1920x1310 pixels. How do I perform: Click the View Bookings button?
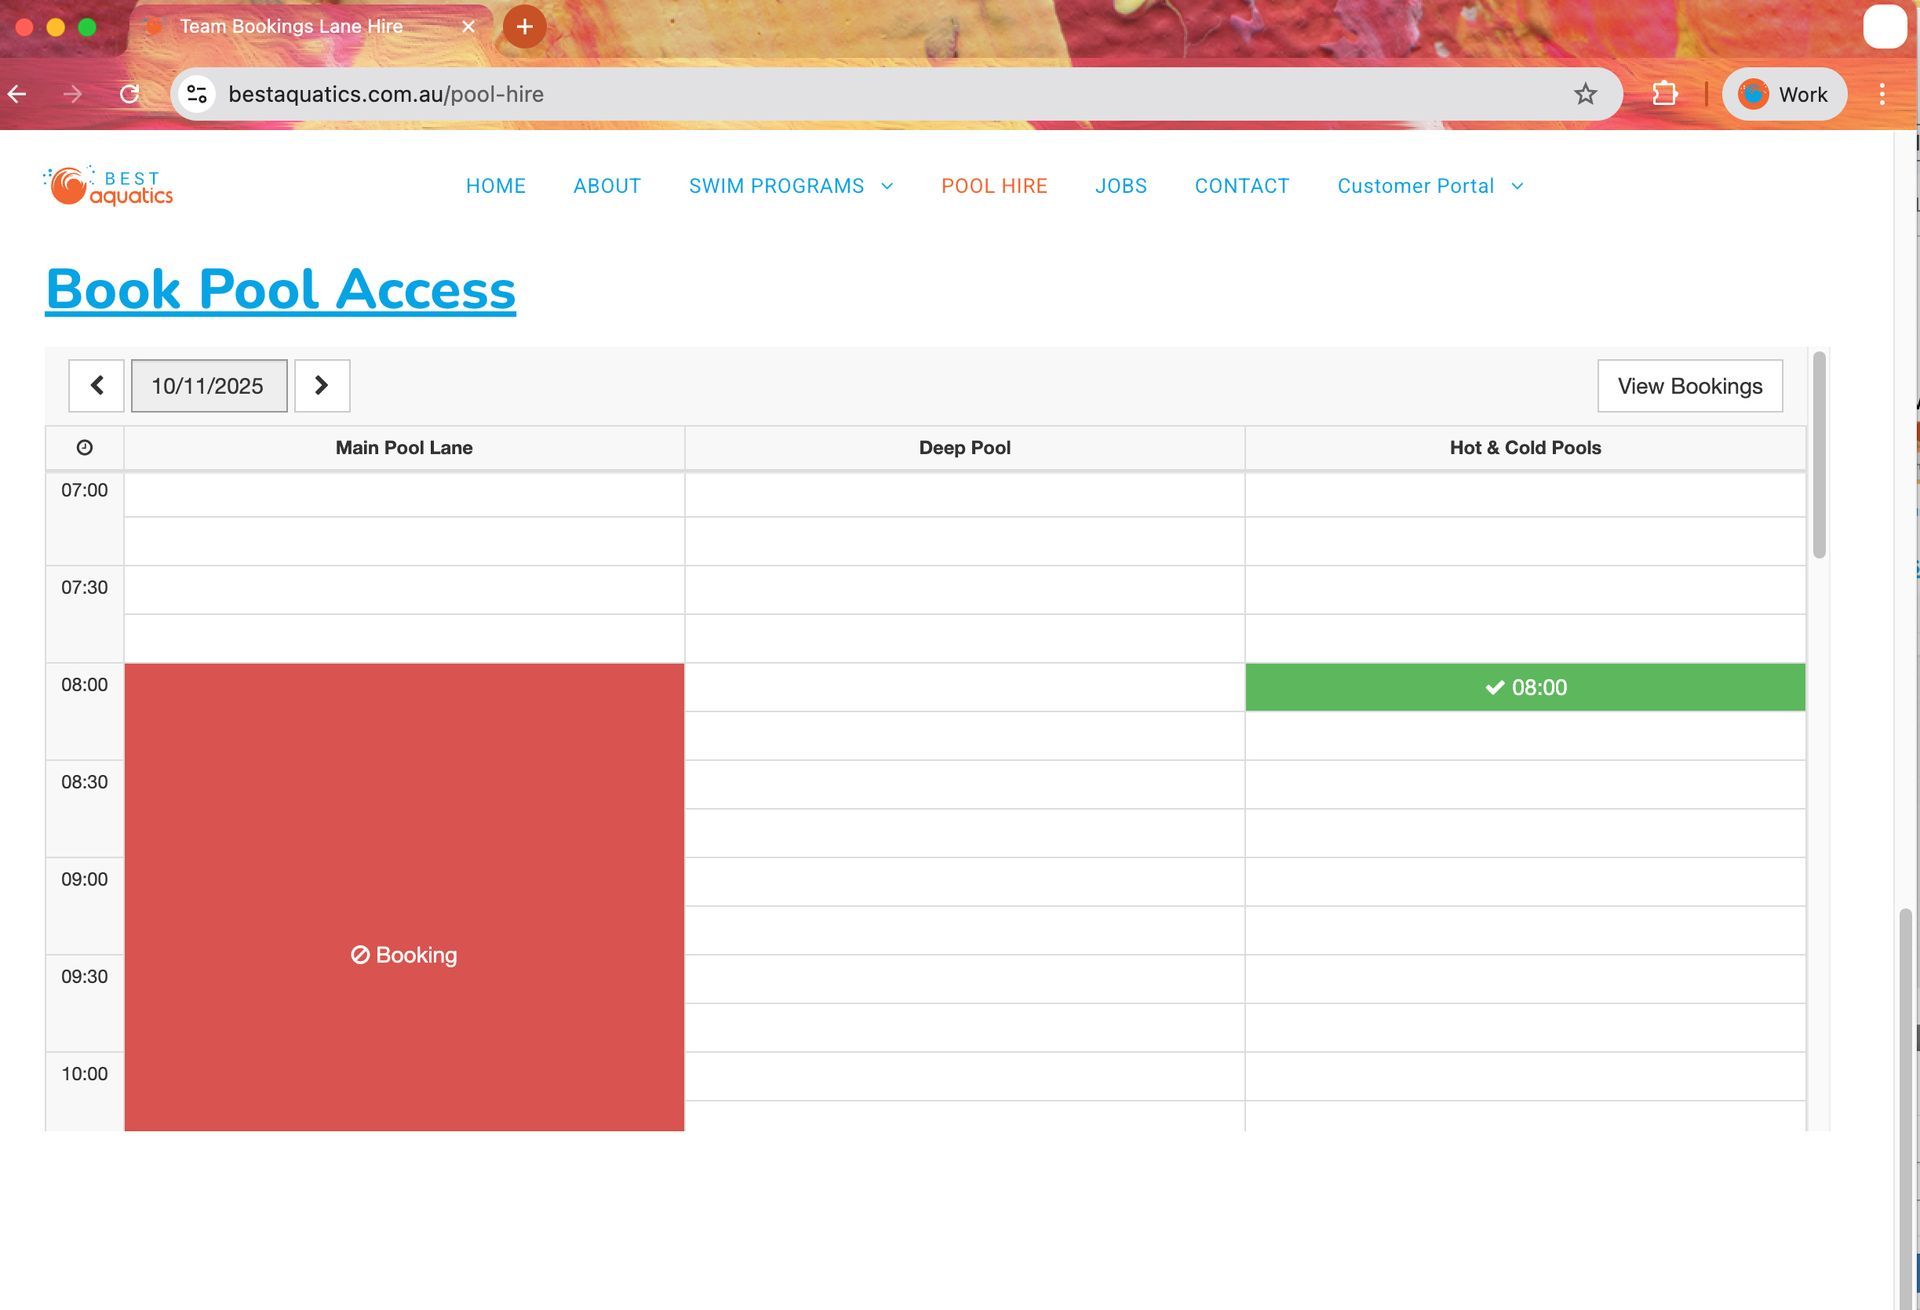1689,386
